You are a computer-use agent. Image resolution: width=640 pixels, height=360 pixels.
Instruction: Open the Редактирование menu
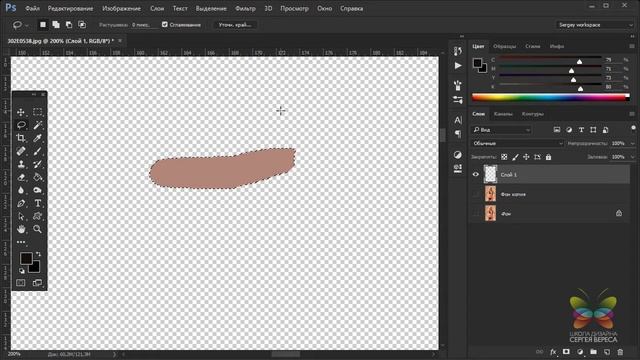pos(70,8)
